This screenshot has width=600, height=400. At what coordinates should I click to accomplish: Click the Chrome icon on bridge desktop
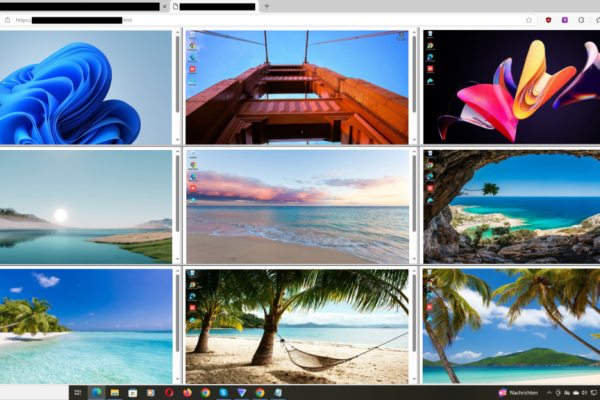tap(192, 46)
